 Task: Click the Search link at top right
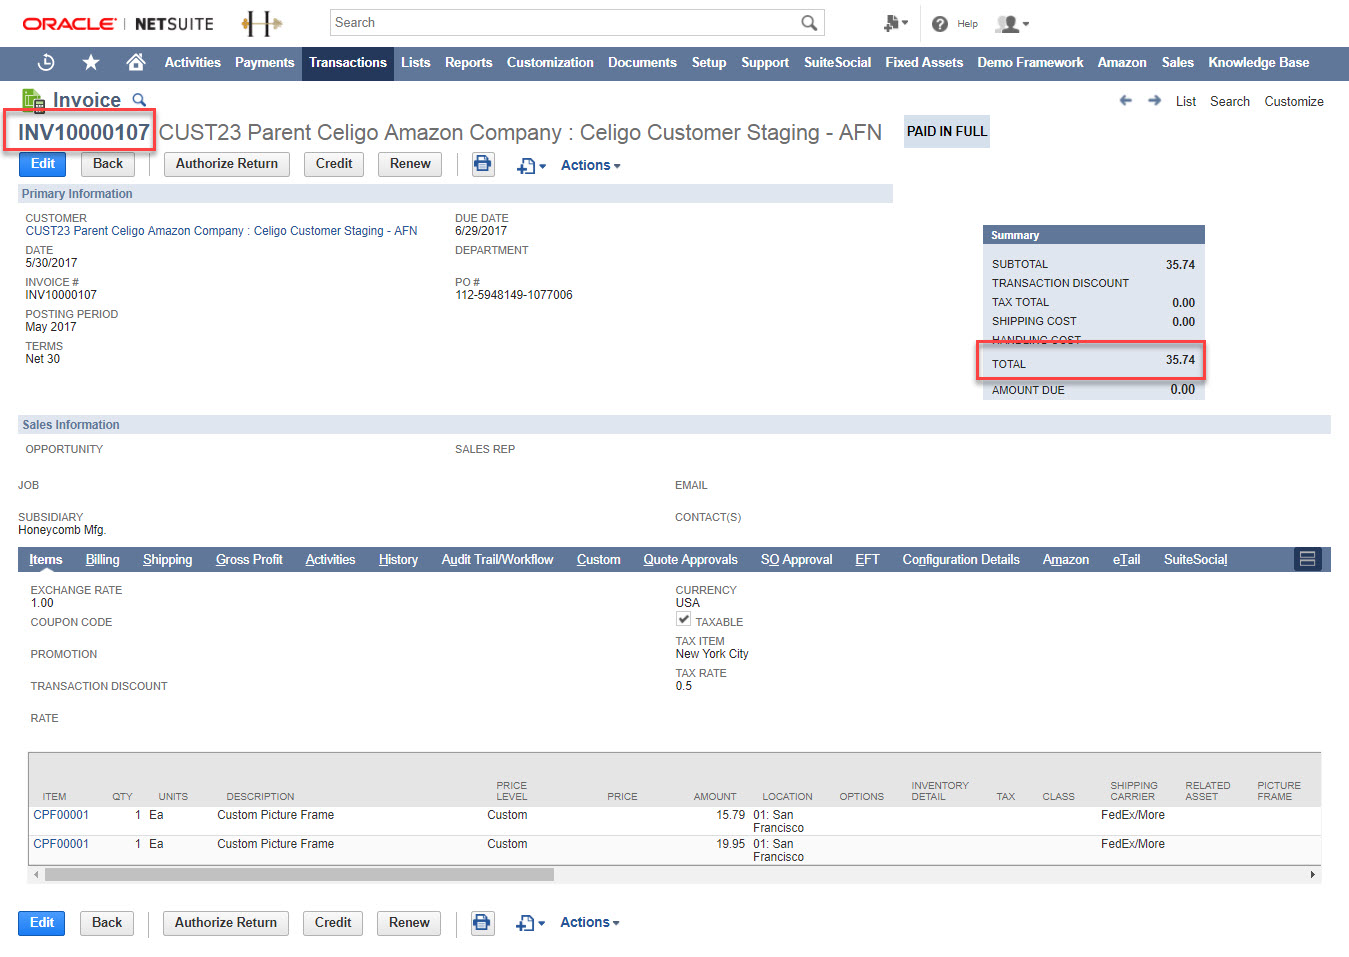point(1230,101)
